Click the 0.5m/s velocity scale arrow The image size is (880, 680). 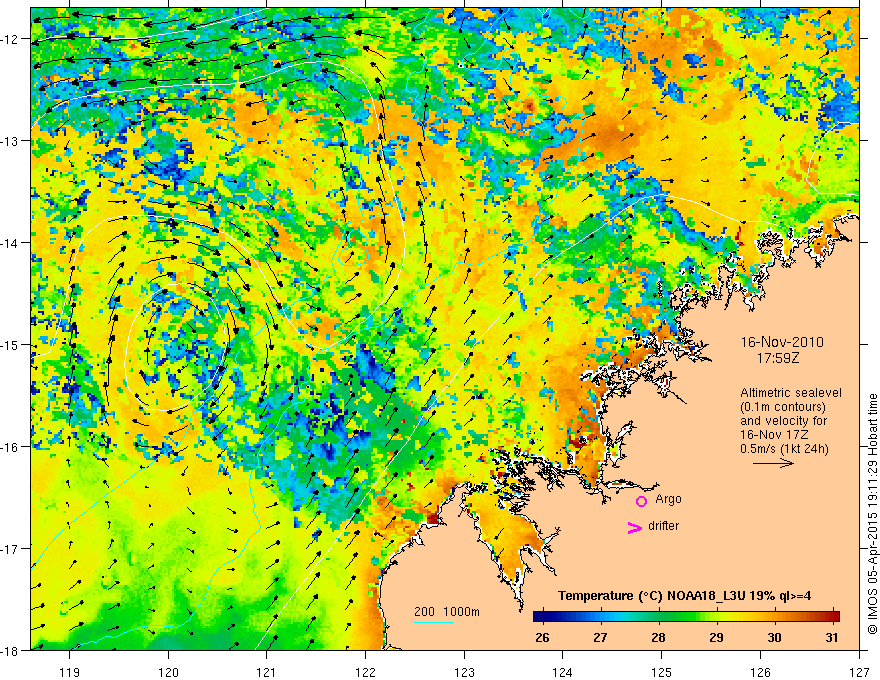[773, 463]
